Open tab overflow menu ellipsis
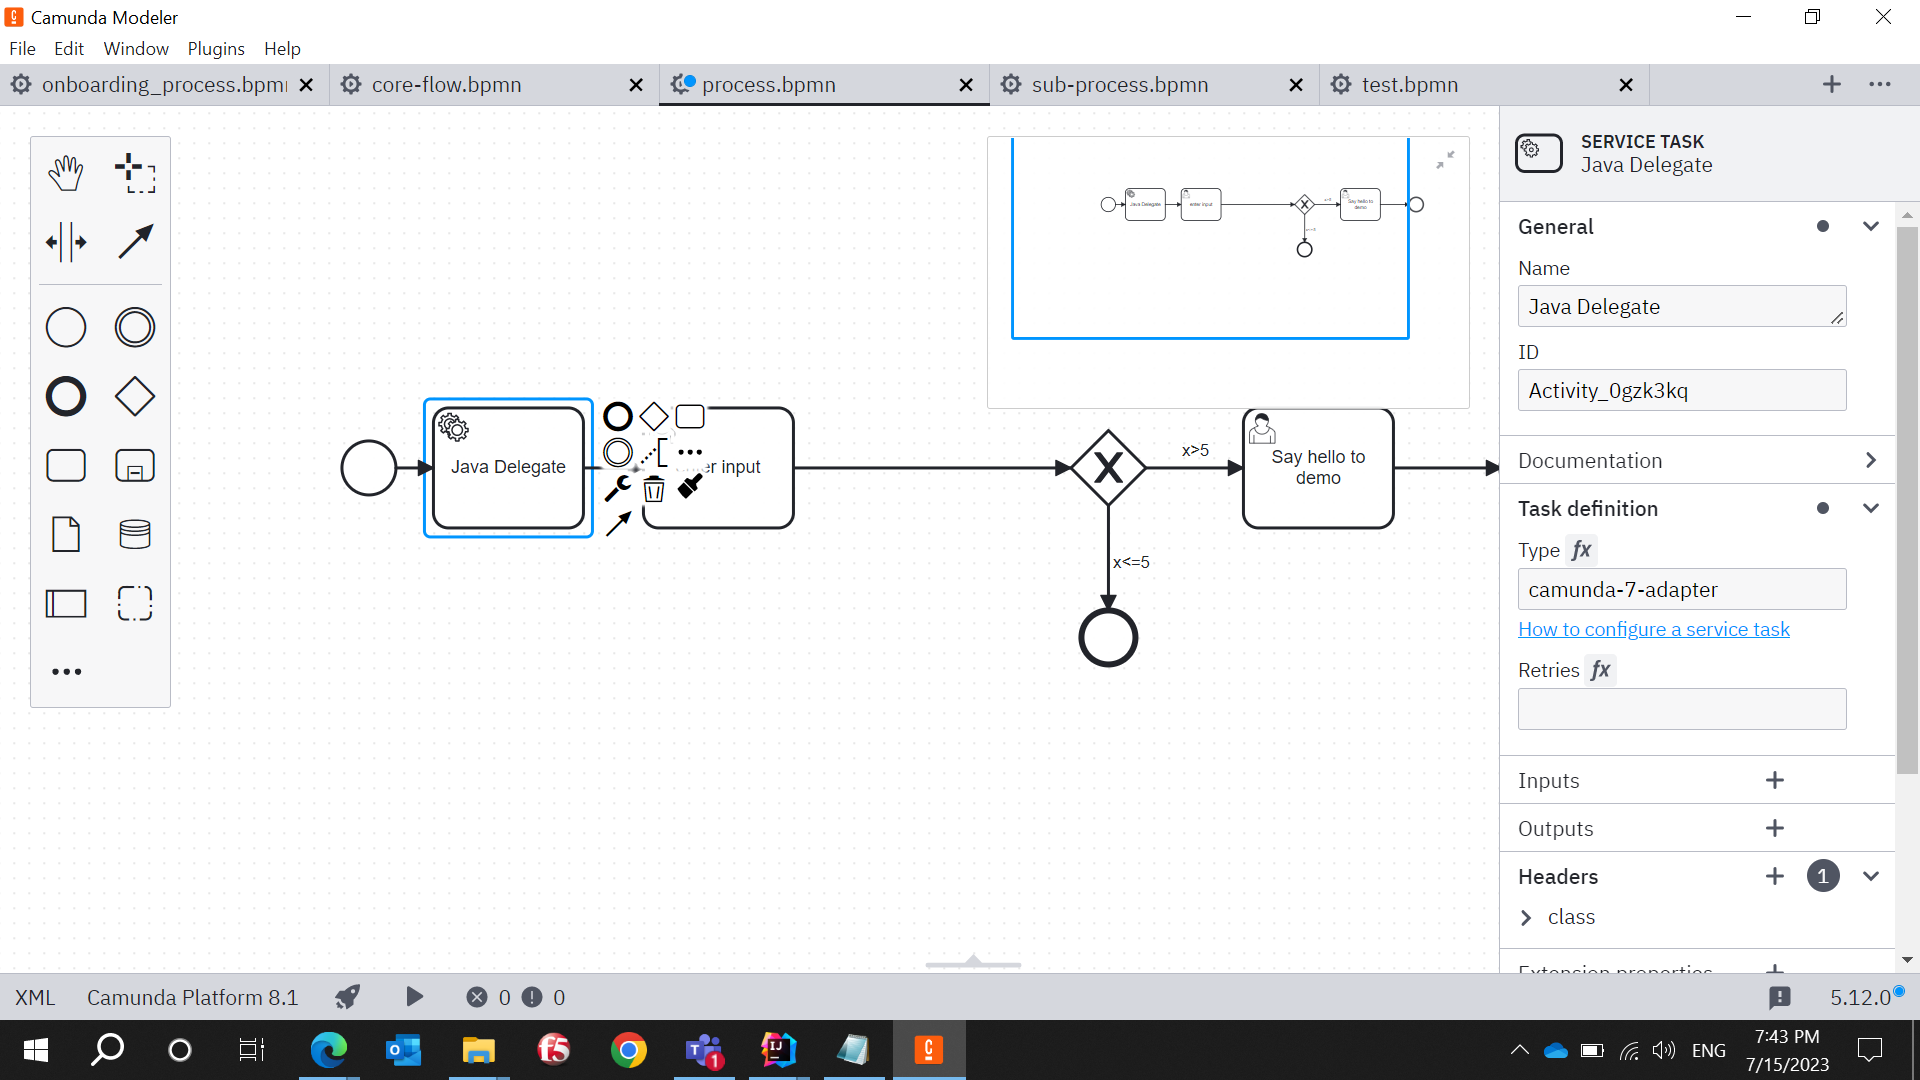 (1880, 85)
